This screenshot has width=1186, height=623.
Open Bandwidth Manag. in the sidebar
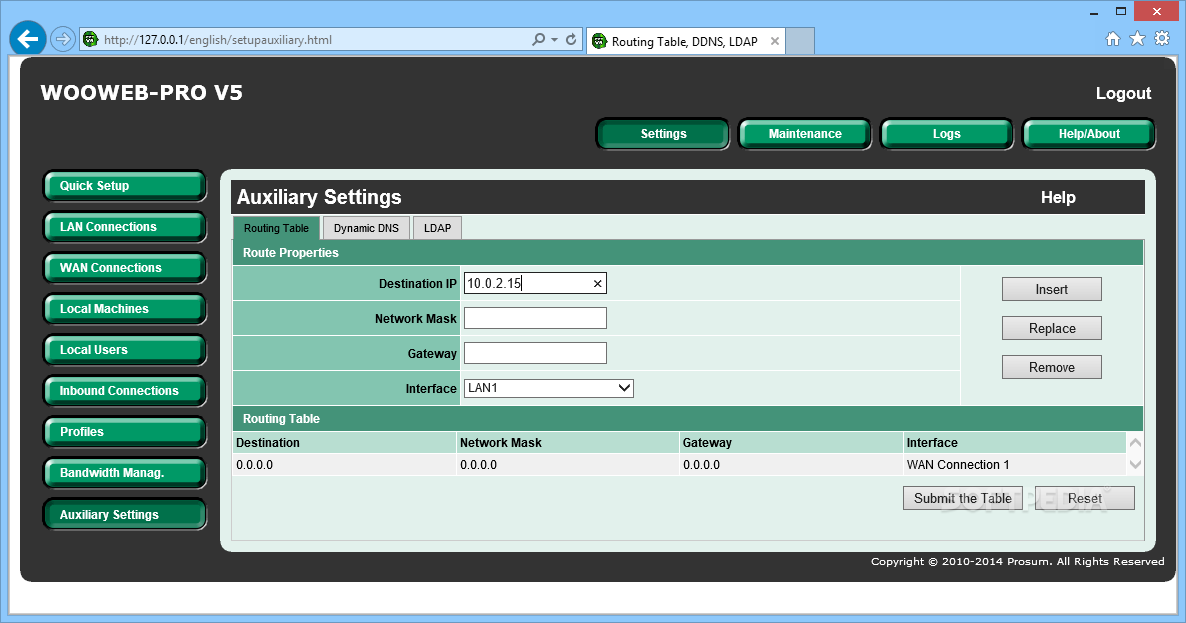pyautogui.click(x=125, y=473)
